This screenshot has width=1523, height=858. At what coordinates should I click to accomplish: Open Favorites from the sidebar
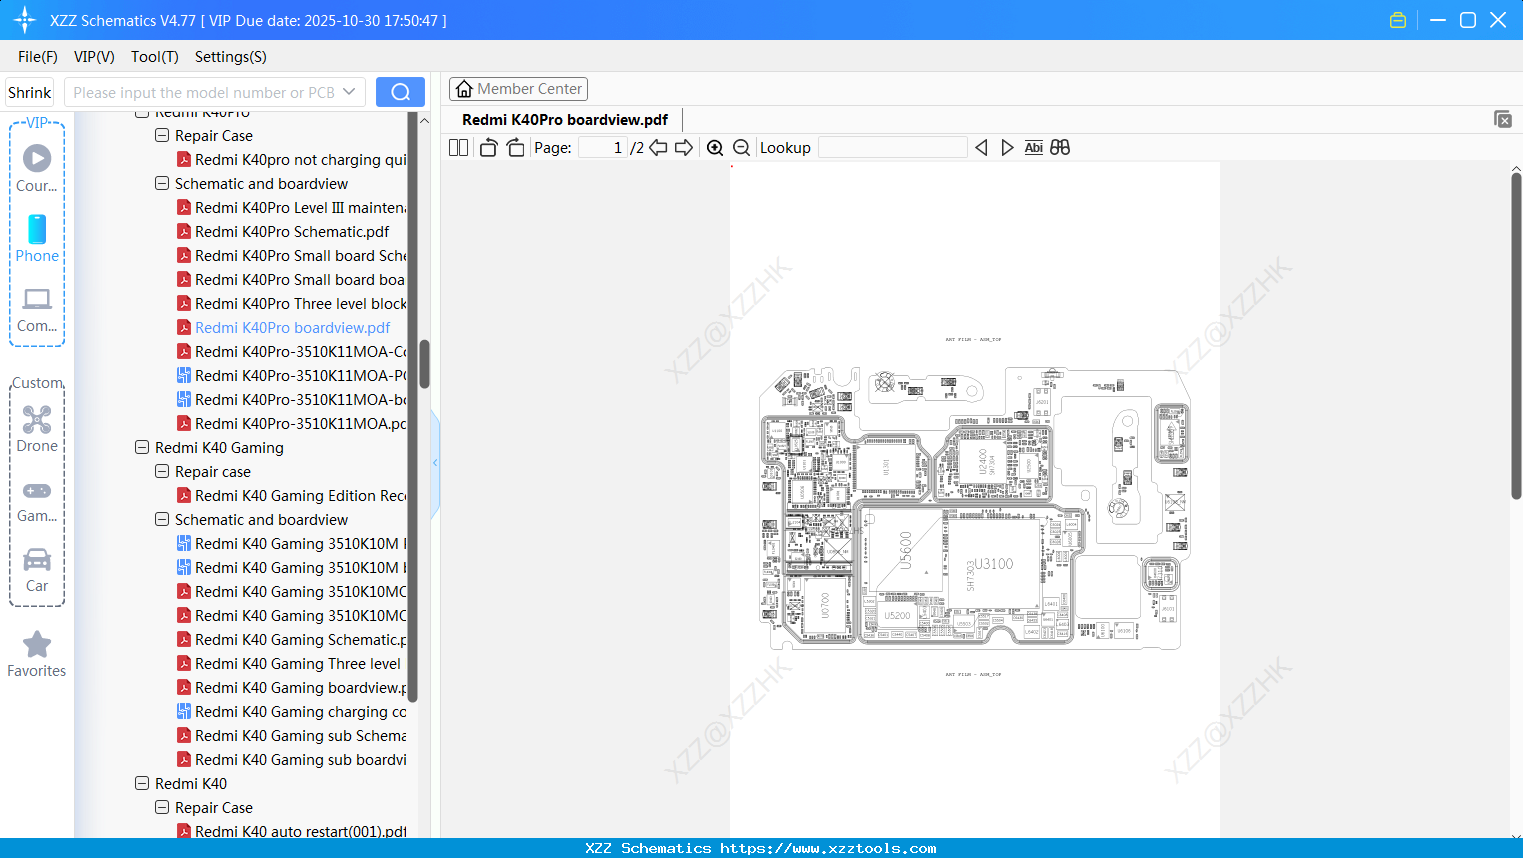[x=37, y=655]
